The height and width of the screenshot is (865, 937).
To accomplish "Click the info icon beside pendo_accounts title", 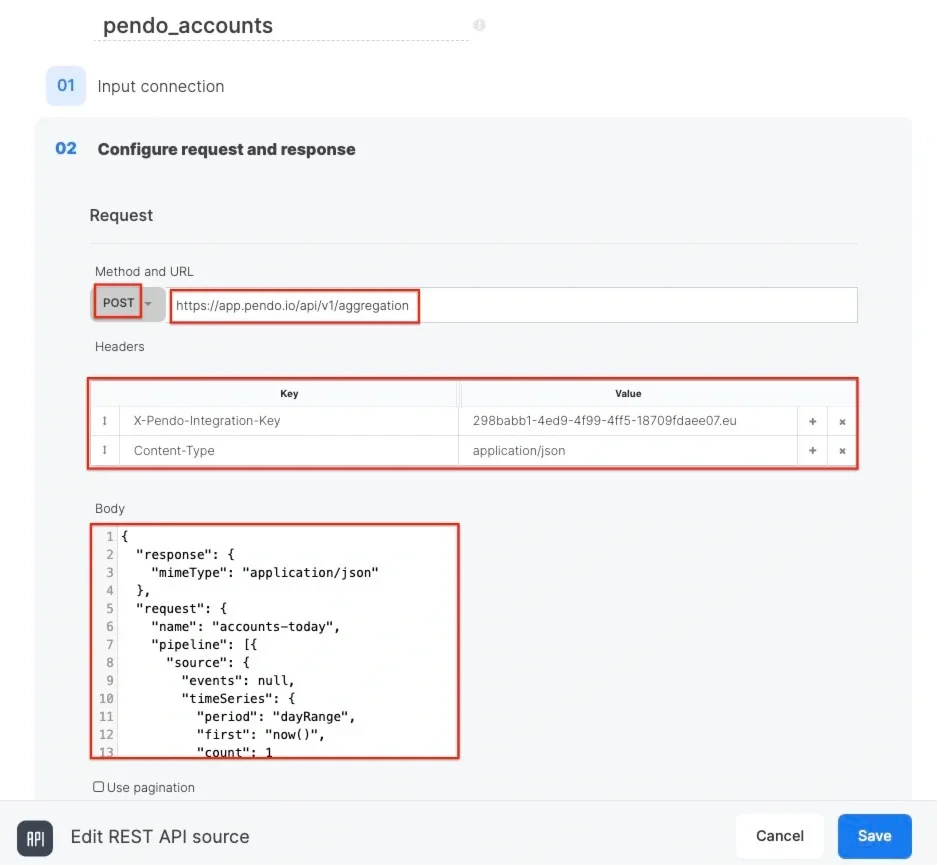I will point(479,25).
